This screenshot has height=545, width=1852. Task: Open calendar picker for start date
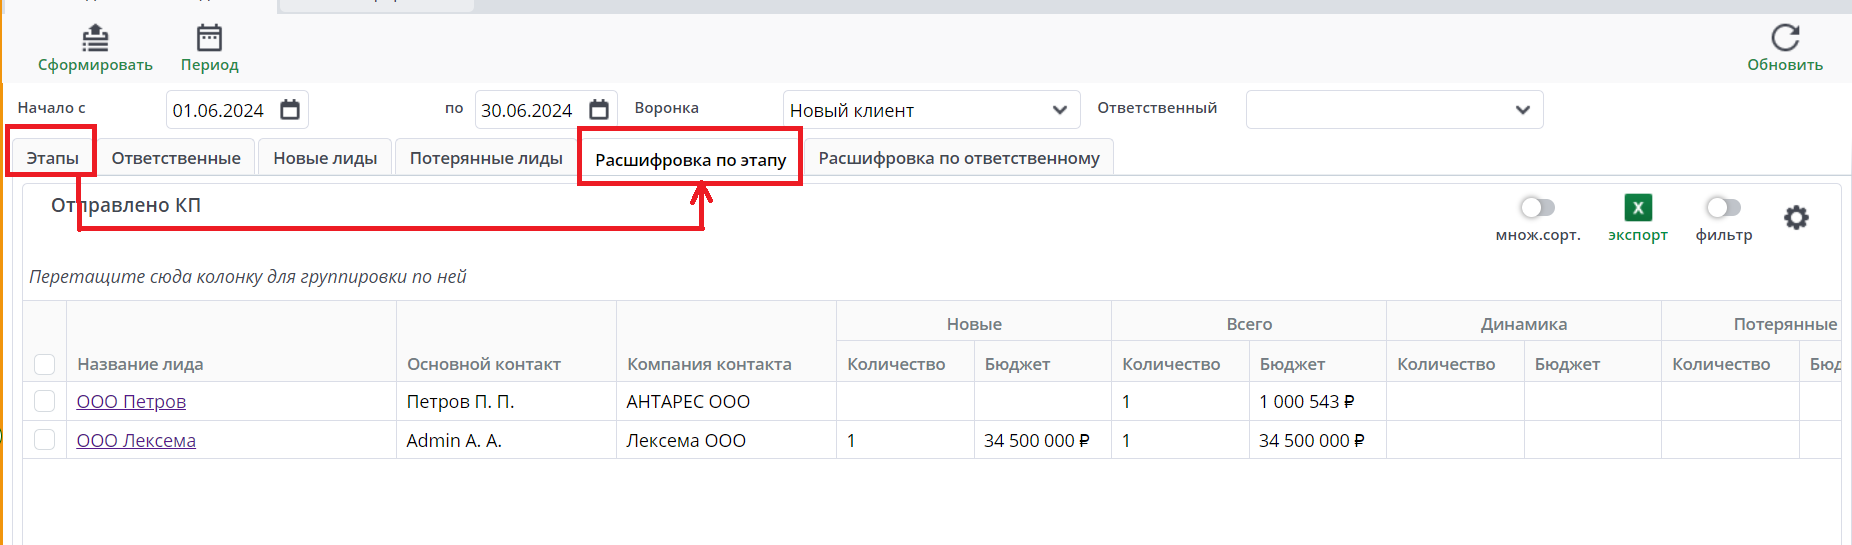pos(290,110)
